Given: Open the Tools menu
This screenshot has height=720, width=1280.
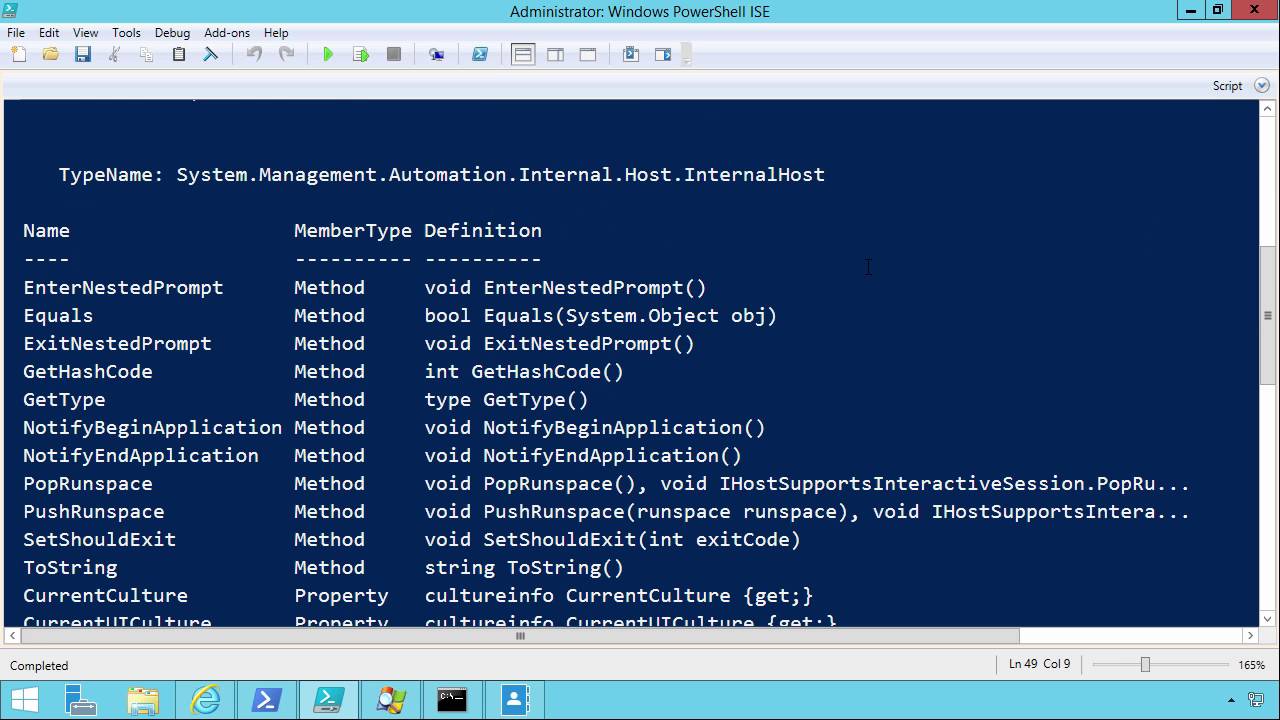Looking at the screenshot, I should [126, 33].
